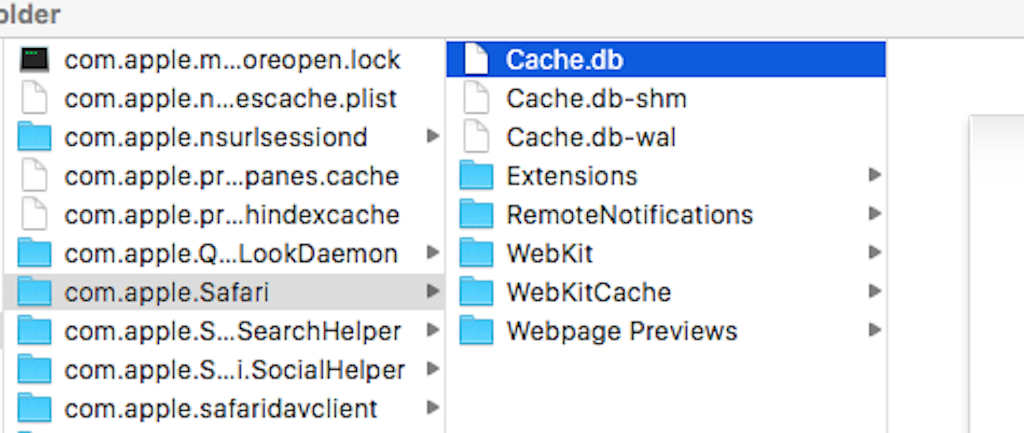
Task: Click the com.apple.Safari folder icon
Action: (35, 292)
